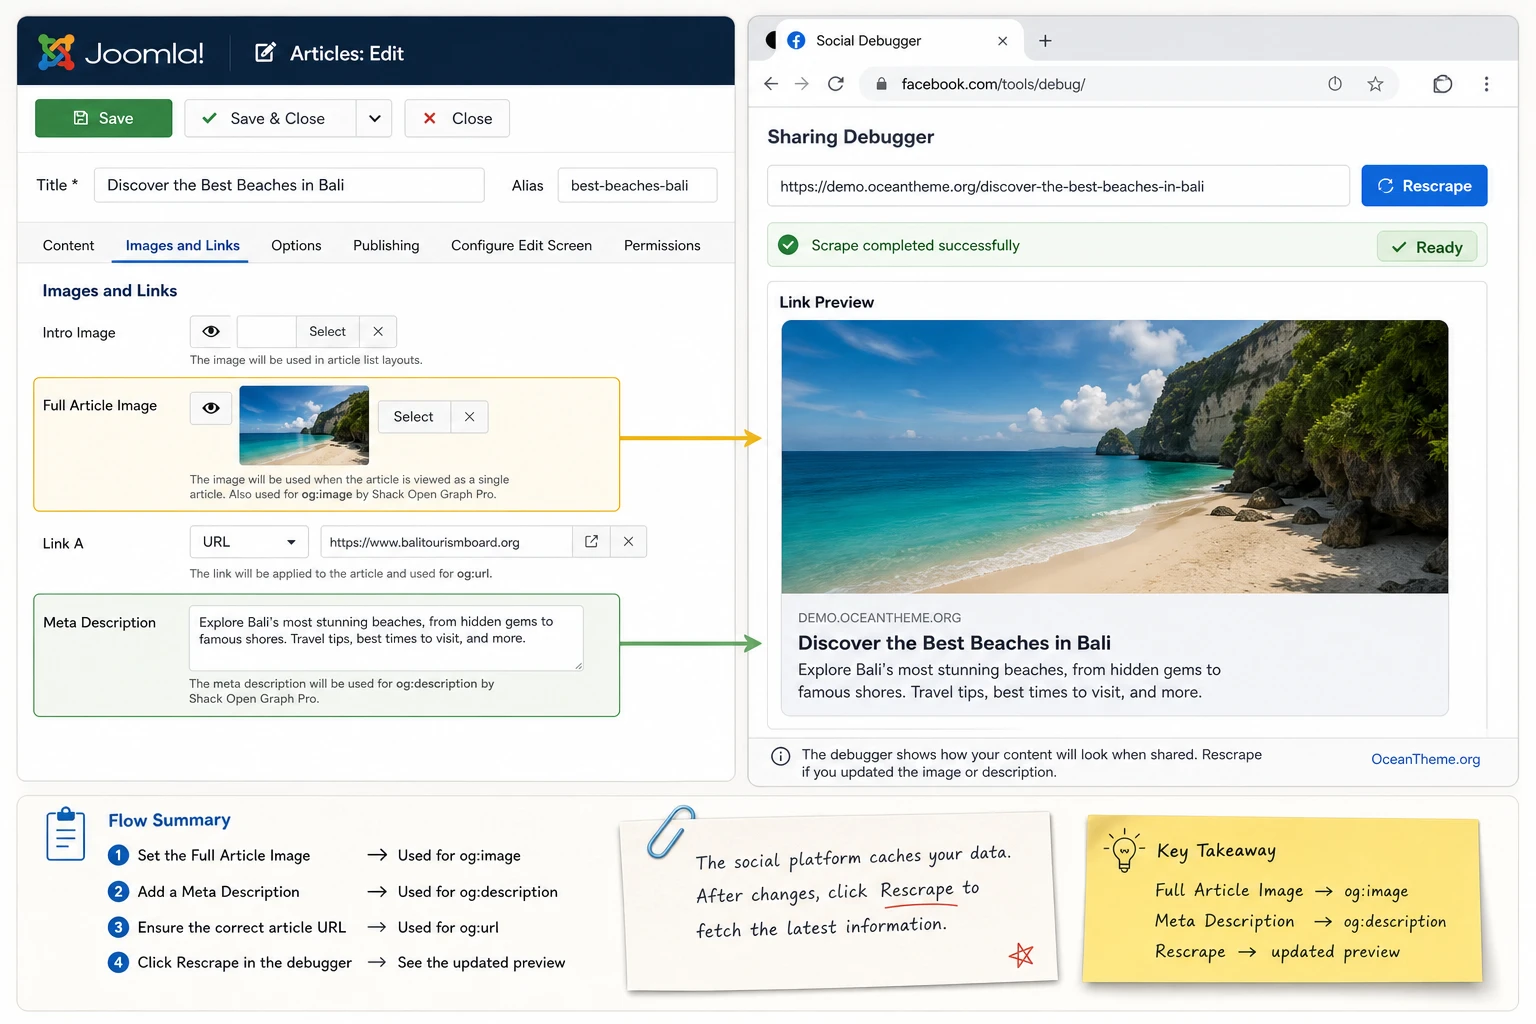Image resolution: width=1536 pixels, height=1024 pixels.
Task: Switch to the Content tab
Action: [68, 245]
